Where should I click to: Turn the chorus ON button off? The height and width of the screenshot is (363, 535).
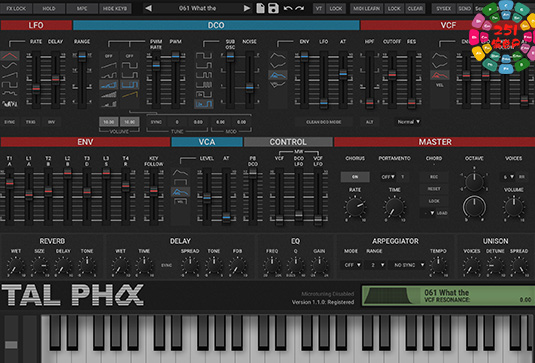[x=355, y=177]
